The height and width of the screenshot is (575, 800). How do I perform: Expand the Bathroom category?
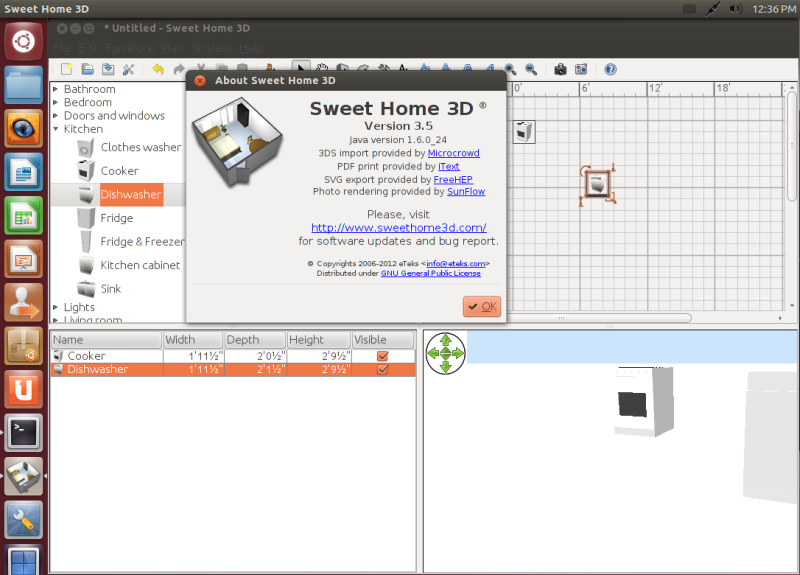tap(56, 89)
